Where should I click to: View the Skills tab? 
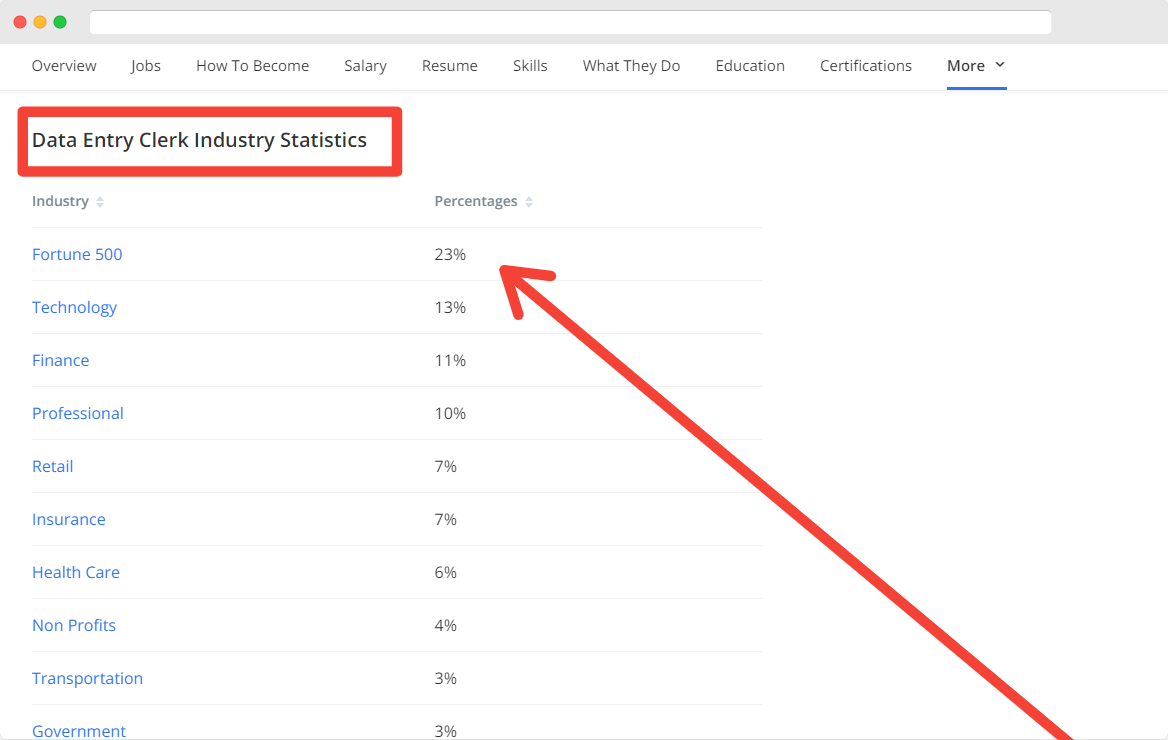tap(530, 66)
